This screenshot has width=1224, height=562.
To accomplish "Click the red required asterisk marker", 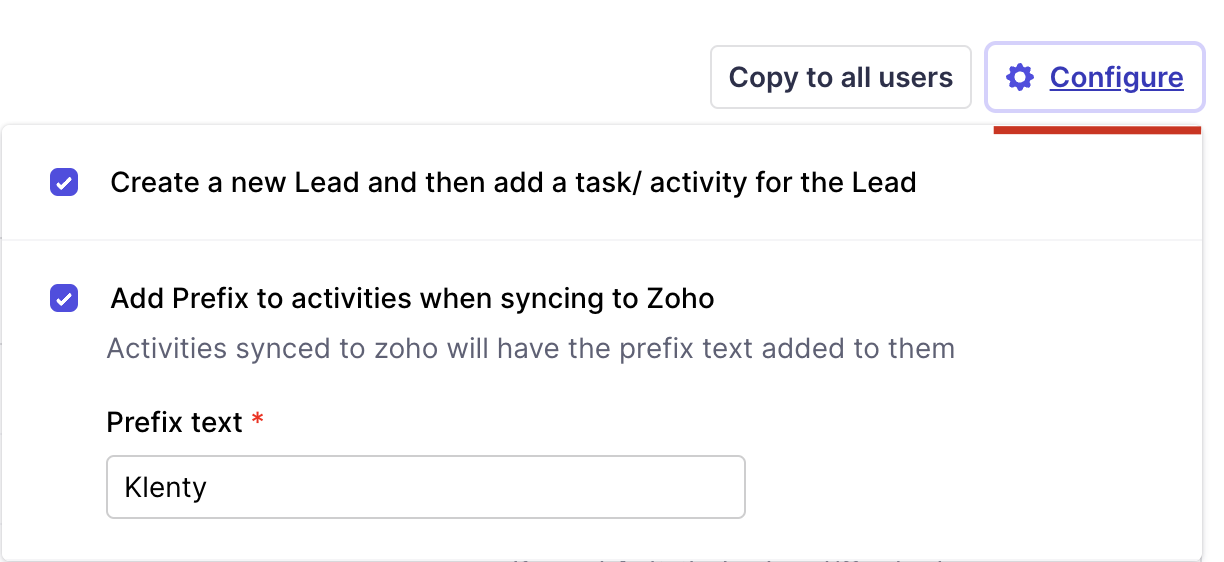I will click(x=258, y=421).
